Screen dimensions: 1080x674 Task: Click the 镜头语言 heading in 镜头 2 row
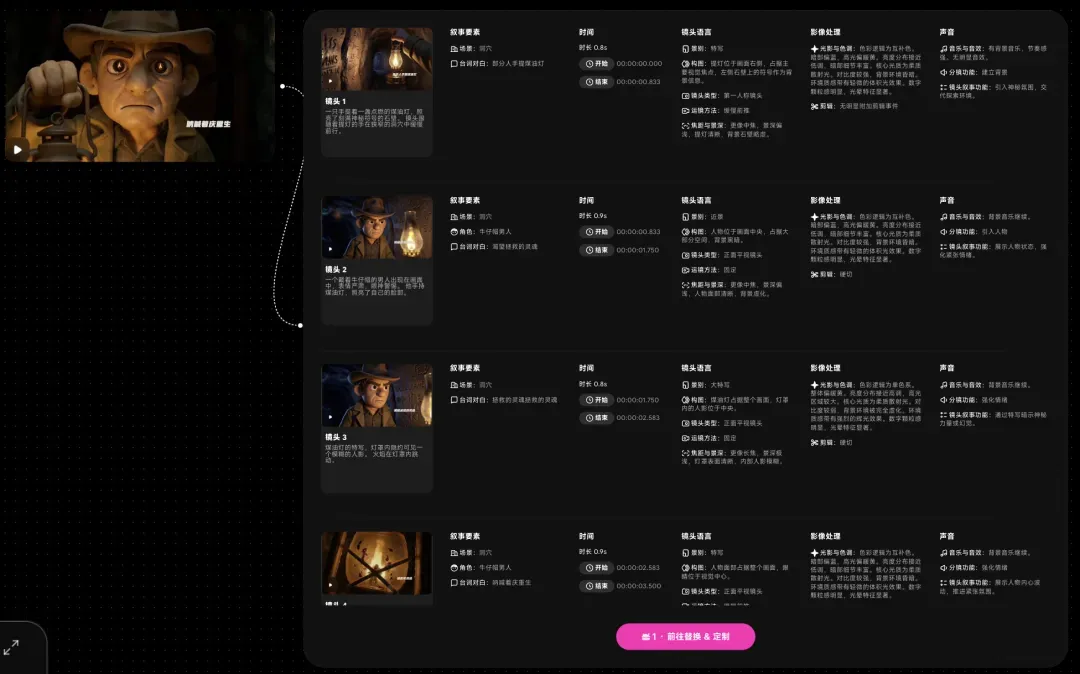point(696,200)
